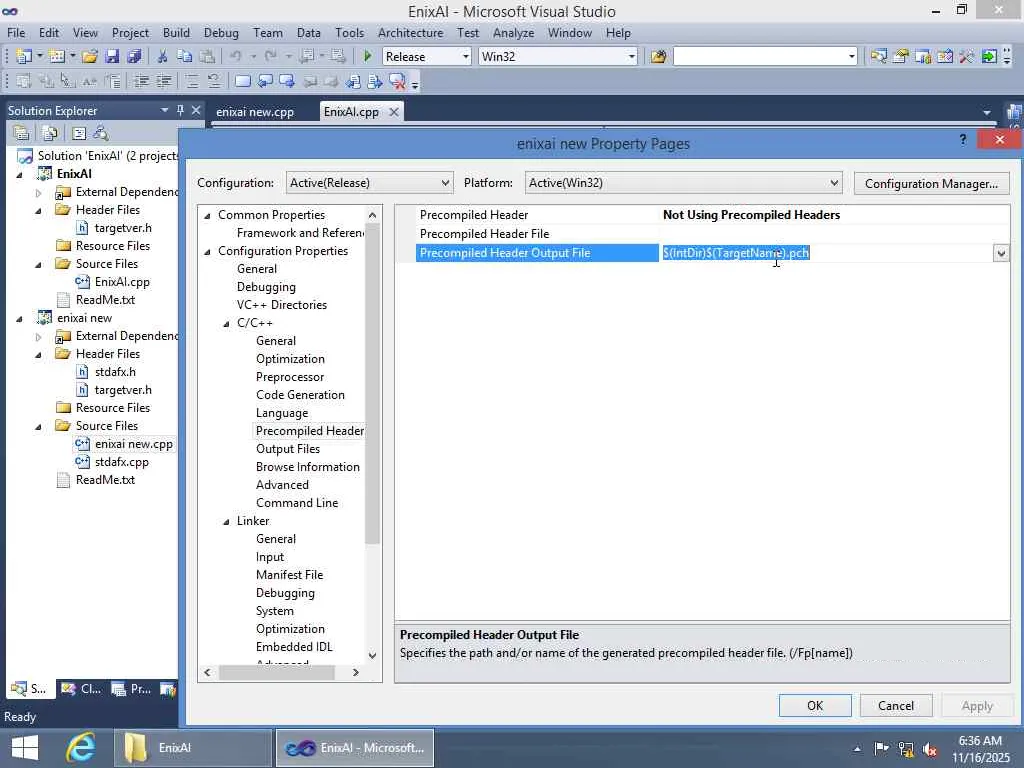Click the Cut scissors icon
Viewport: 1024px width, 768px height.
click(163, 57)
